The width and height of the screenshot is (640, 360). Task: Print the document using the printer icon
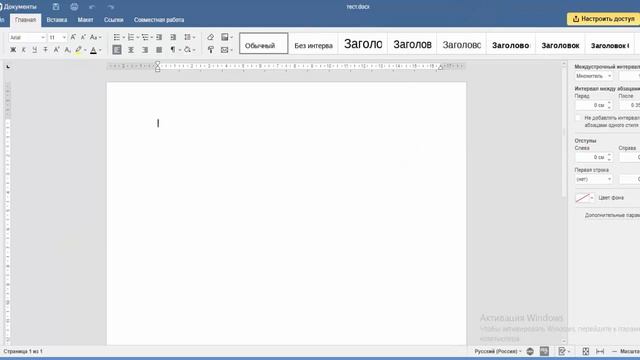point(74,7)
